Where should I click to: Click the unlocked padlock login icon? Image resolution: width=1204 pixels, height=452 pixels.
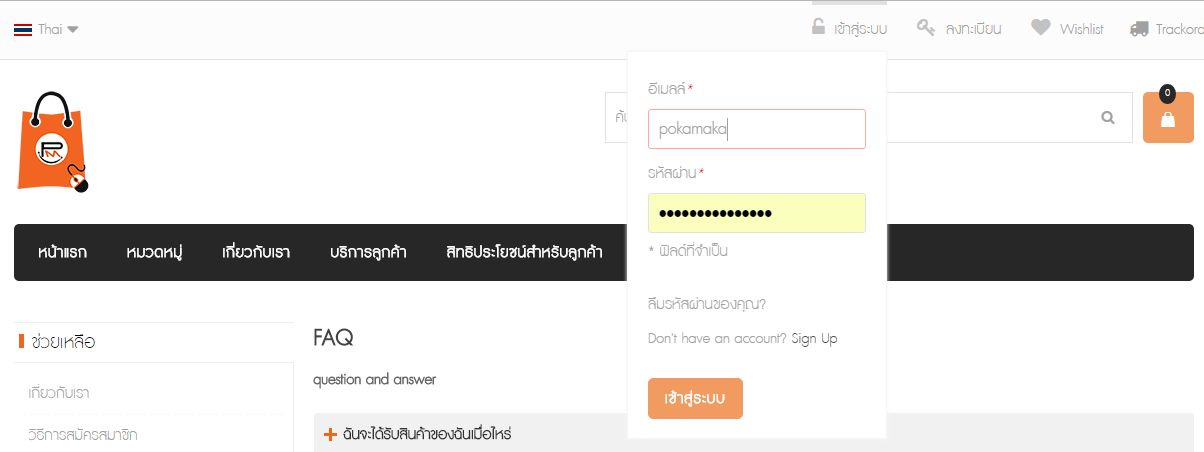pos(818,28)
